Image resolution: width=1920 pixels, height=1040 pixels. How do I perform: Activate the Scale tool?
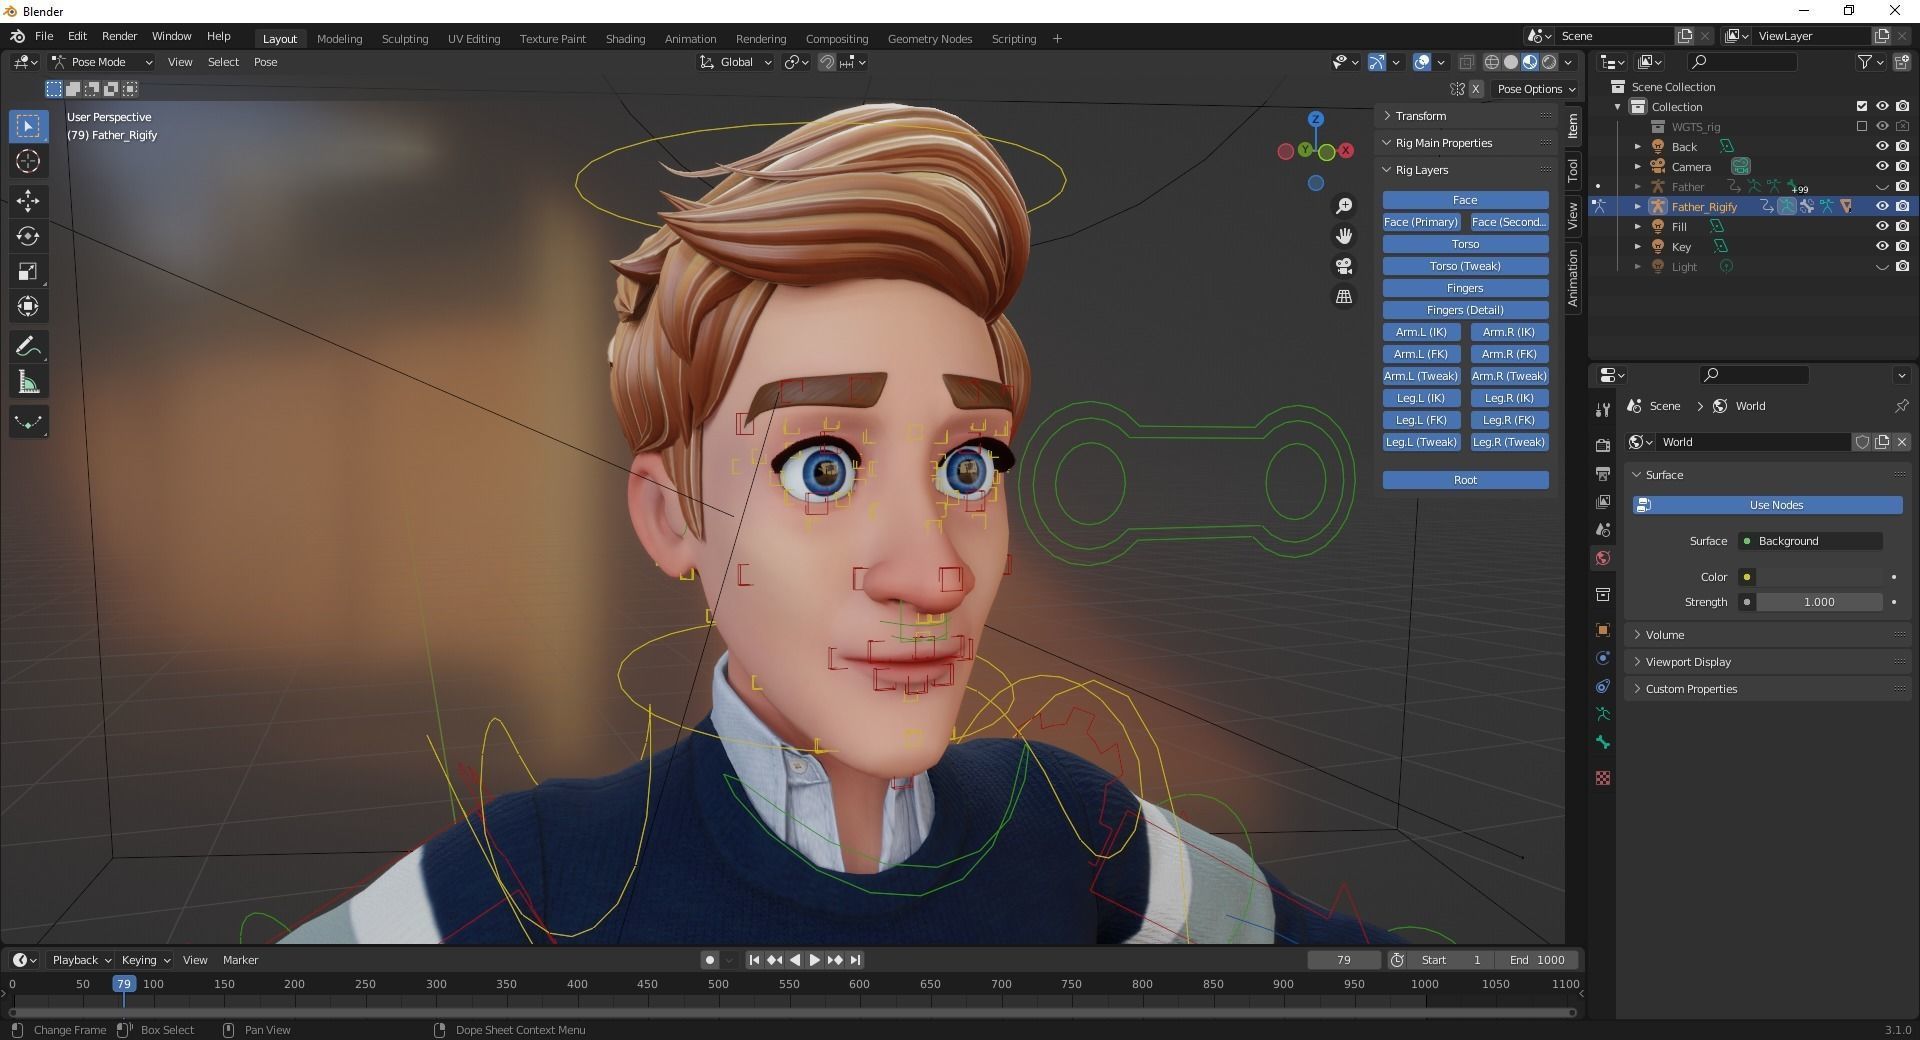[28, 271]
